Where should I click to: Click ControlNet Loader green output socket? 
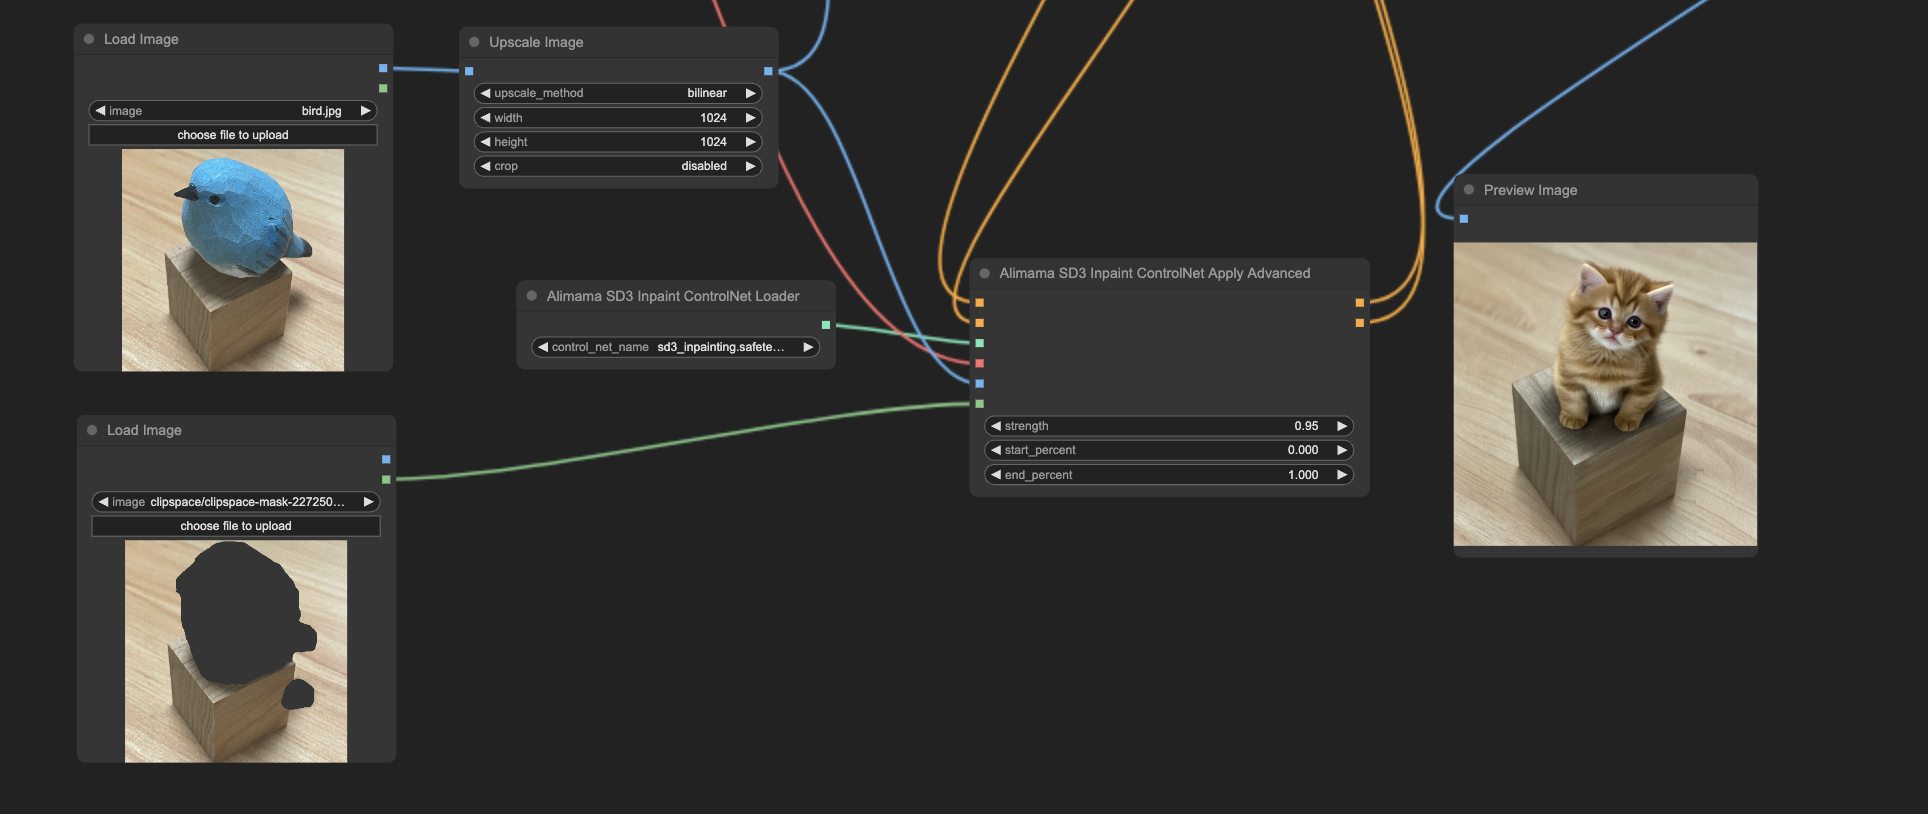[x=825, y=325]
